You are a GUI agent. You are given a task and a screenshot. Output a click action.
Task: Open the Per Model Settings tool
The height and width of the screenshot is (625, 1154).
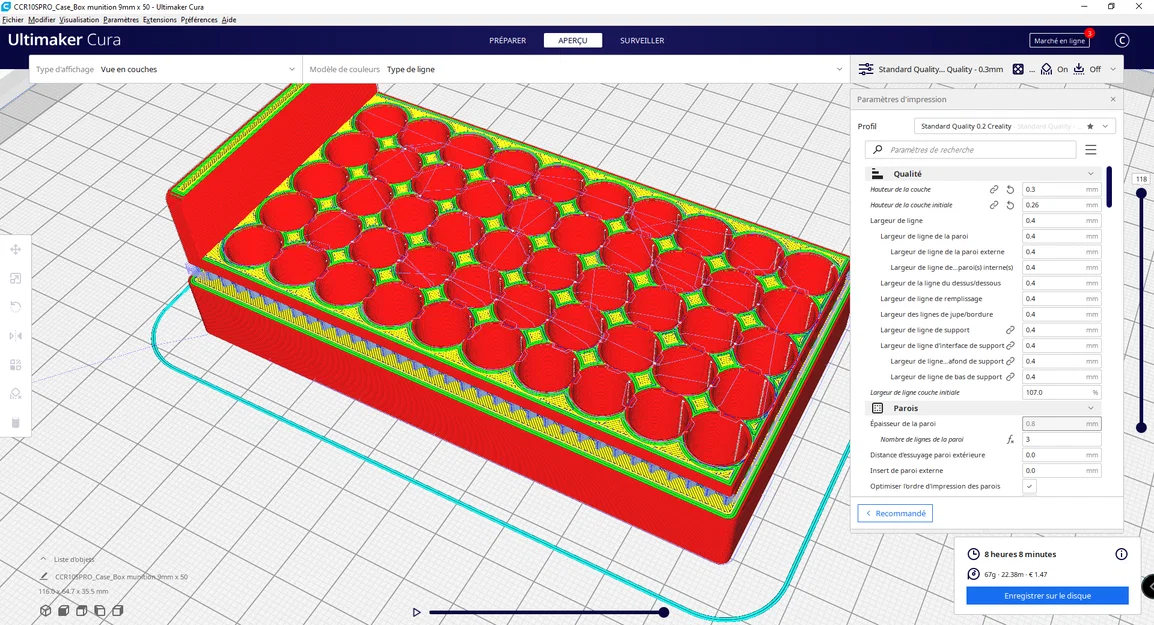[x=15, y=365]
